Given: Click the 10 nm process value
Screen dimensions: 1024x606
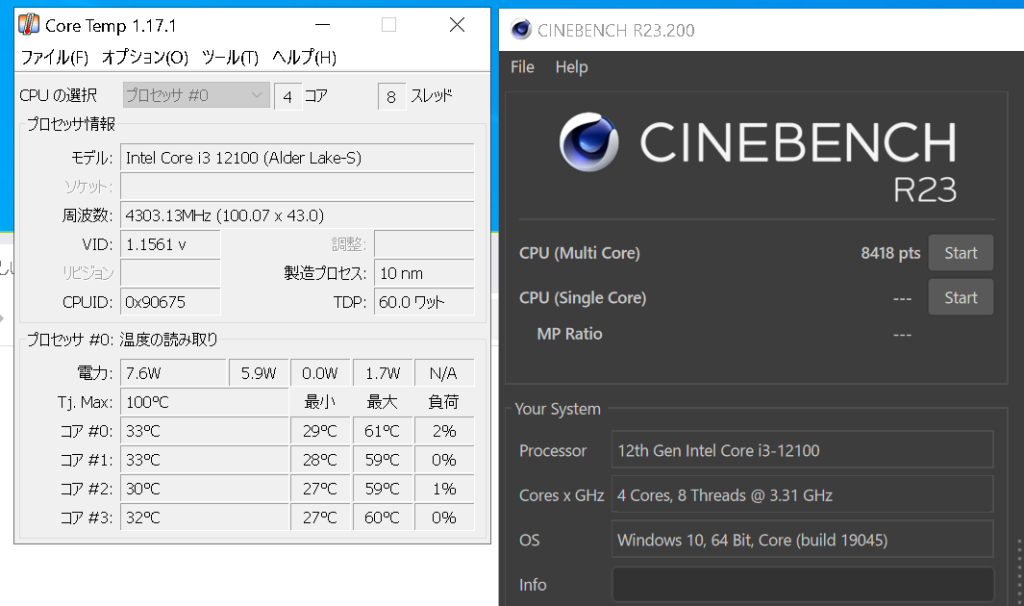Looking at the screenshot, I should [424, 273].
